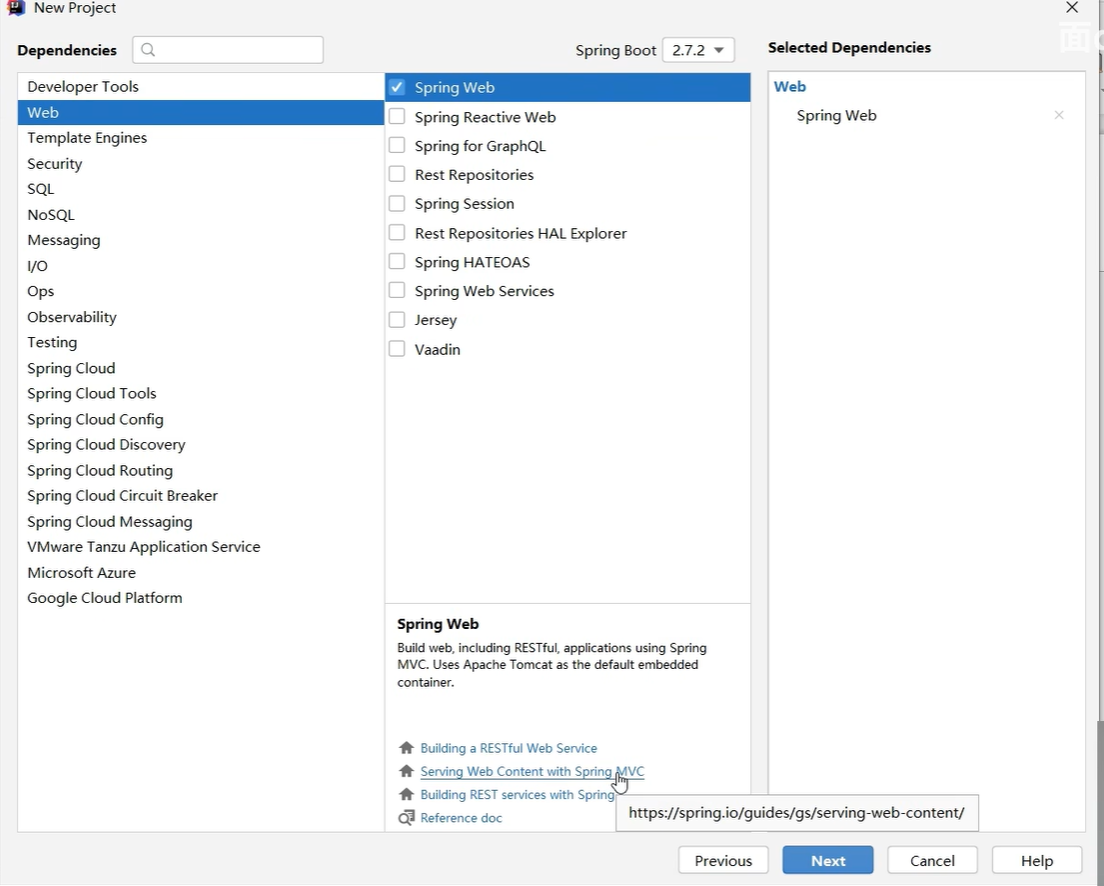Open Building a RESTful Web Service guide

508,748
